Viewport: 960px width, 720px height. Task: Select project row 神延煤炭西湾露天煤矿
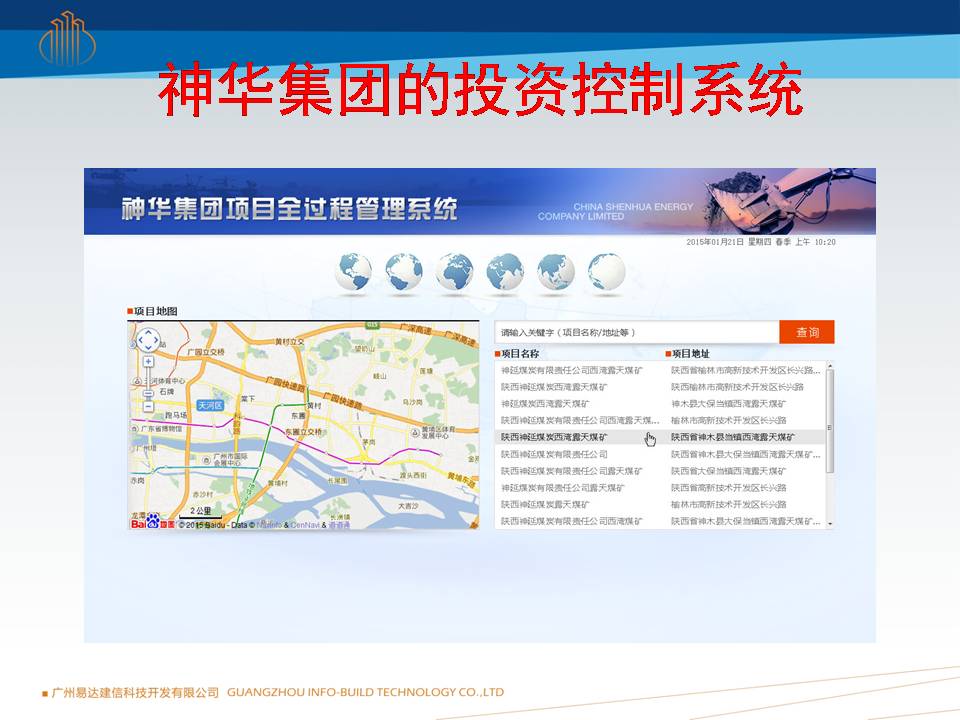[x=545, y=404]
